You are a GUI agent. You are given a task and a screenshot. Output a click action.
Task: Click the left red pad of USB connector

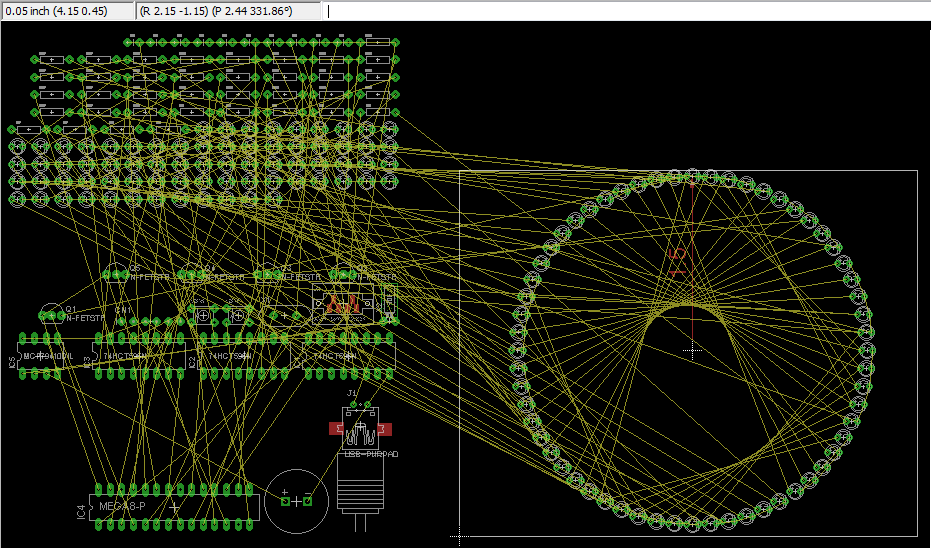point(335,429)
